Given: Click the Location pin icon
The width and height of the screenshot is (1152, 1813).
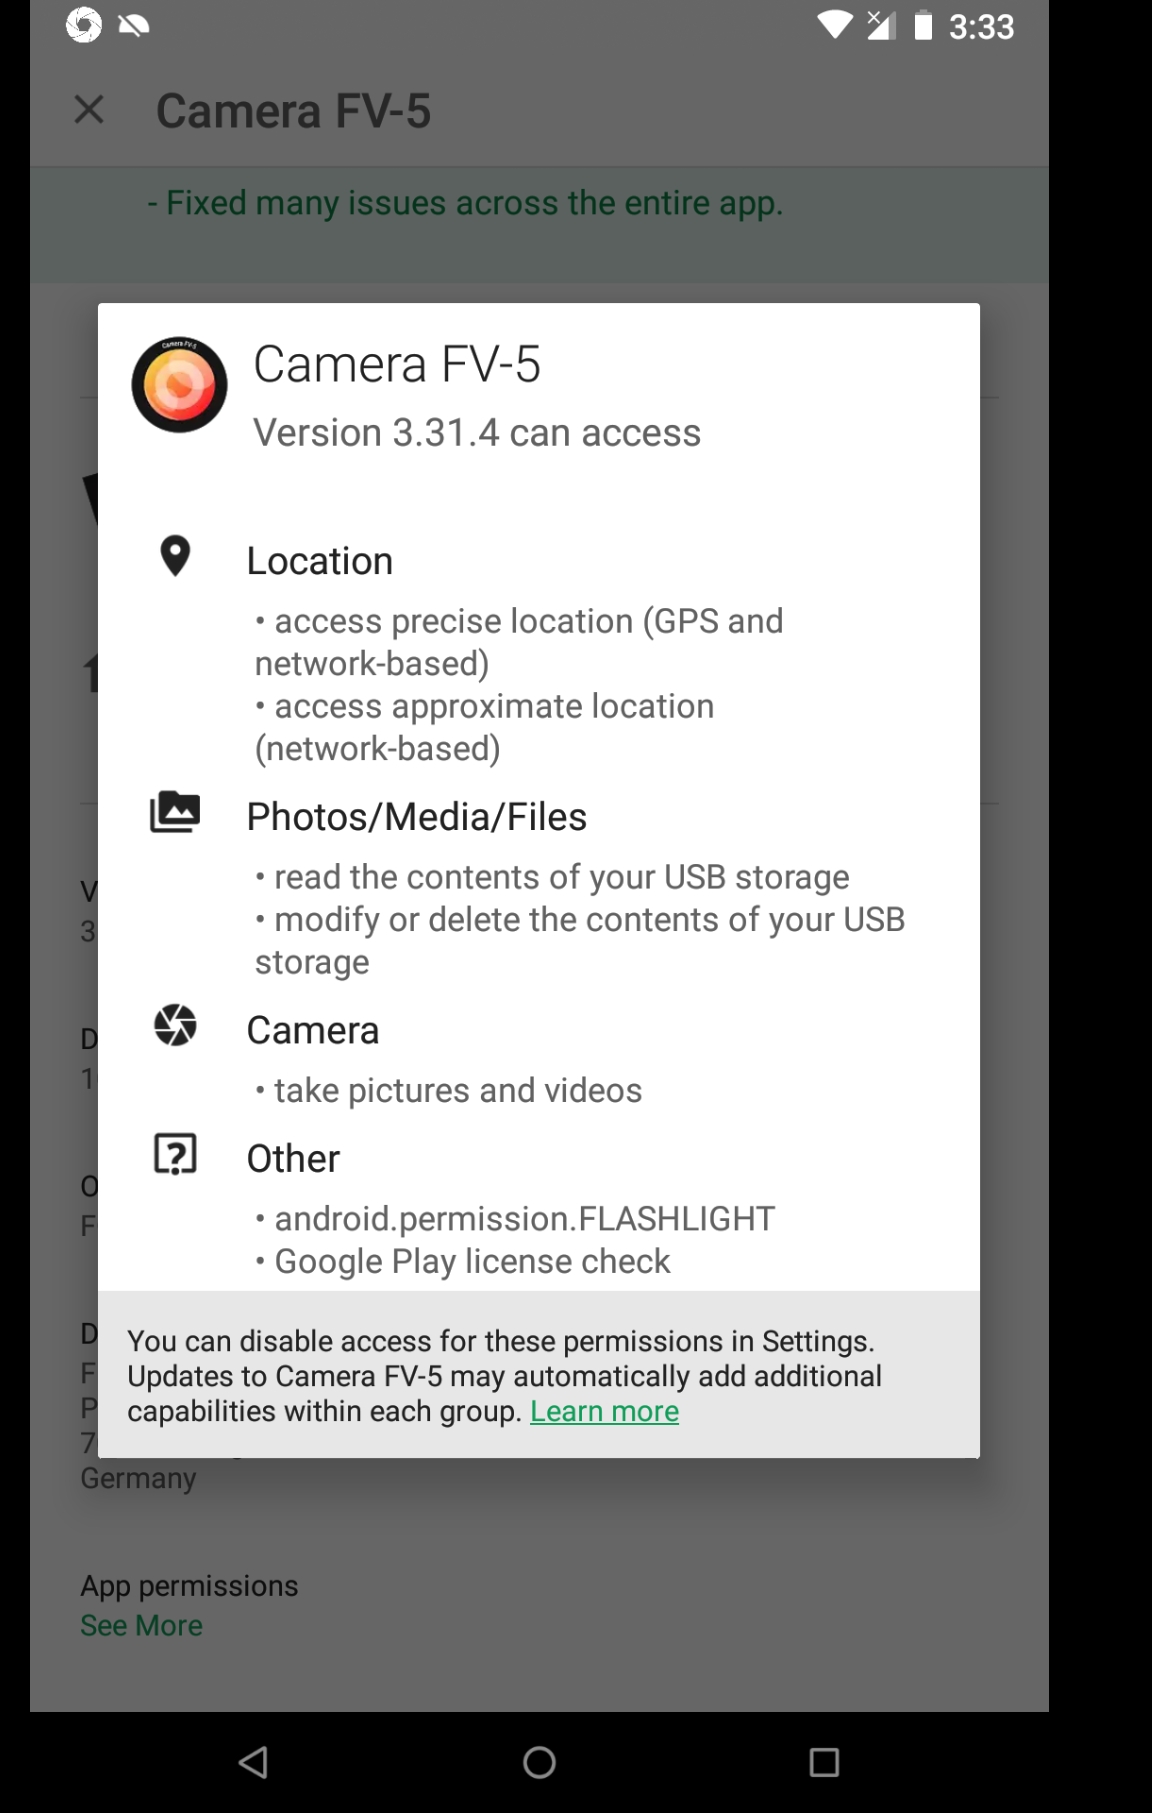Looking at the screenshot, I should 175,556.
